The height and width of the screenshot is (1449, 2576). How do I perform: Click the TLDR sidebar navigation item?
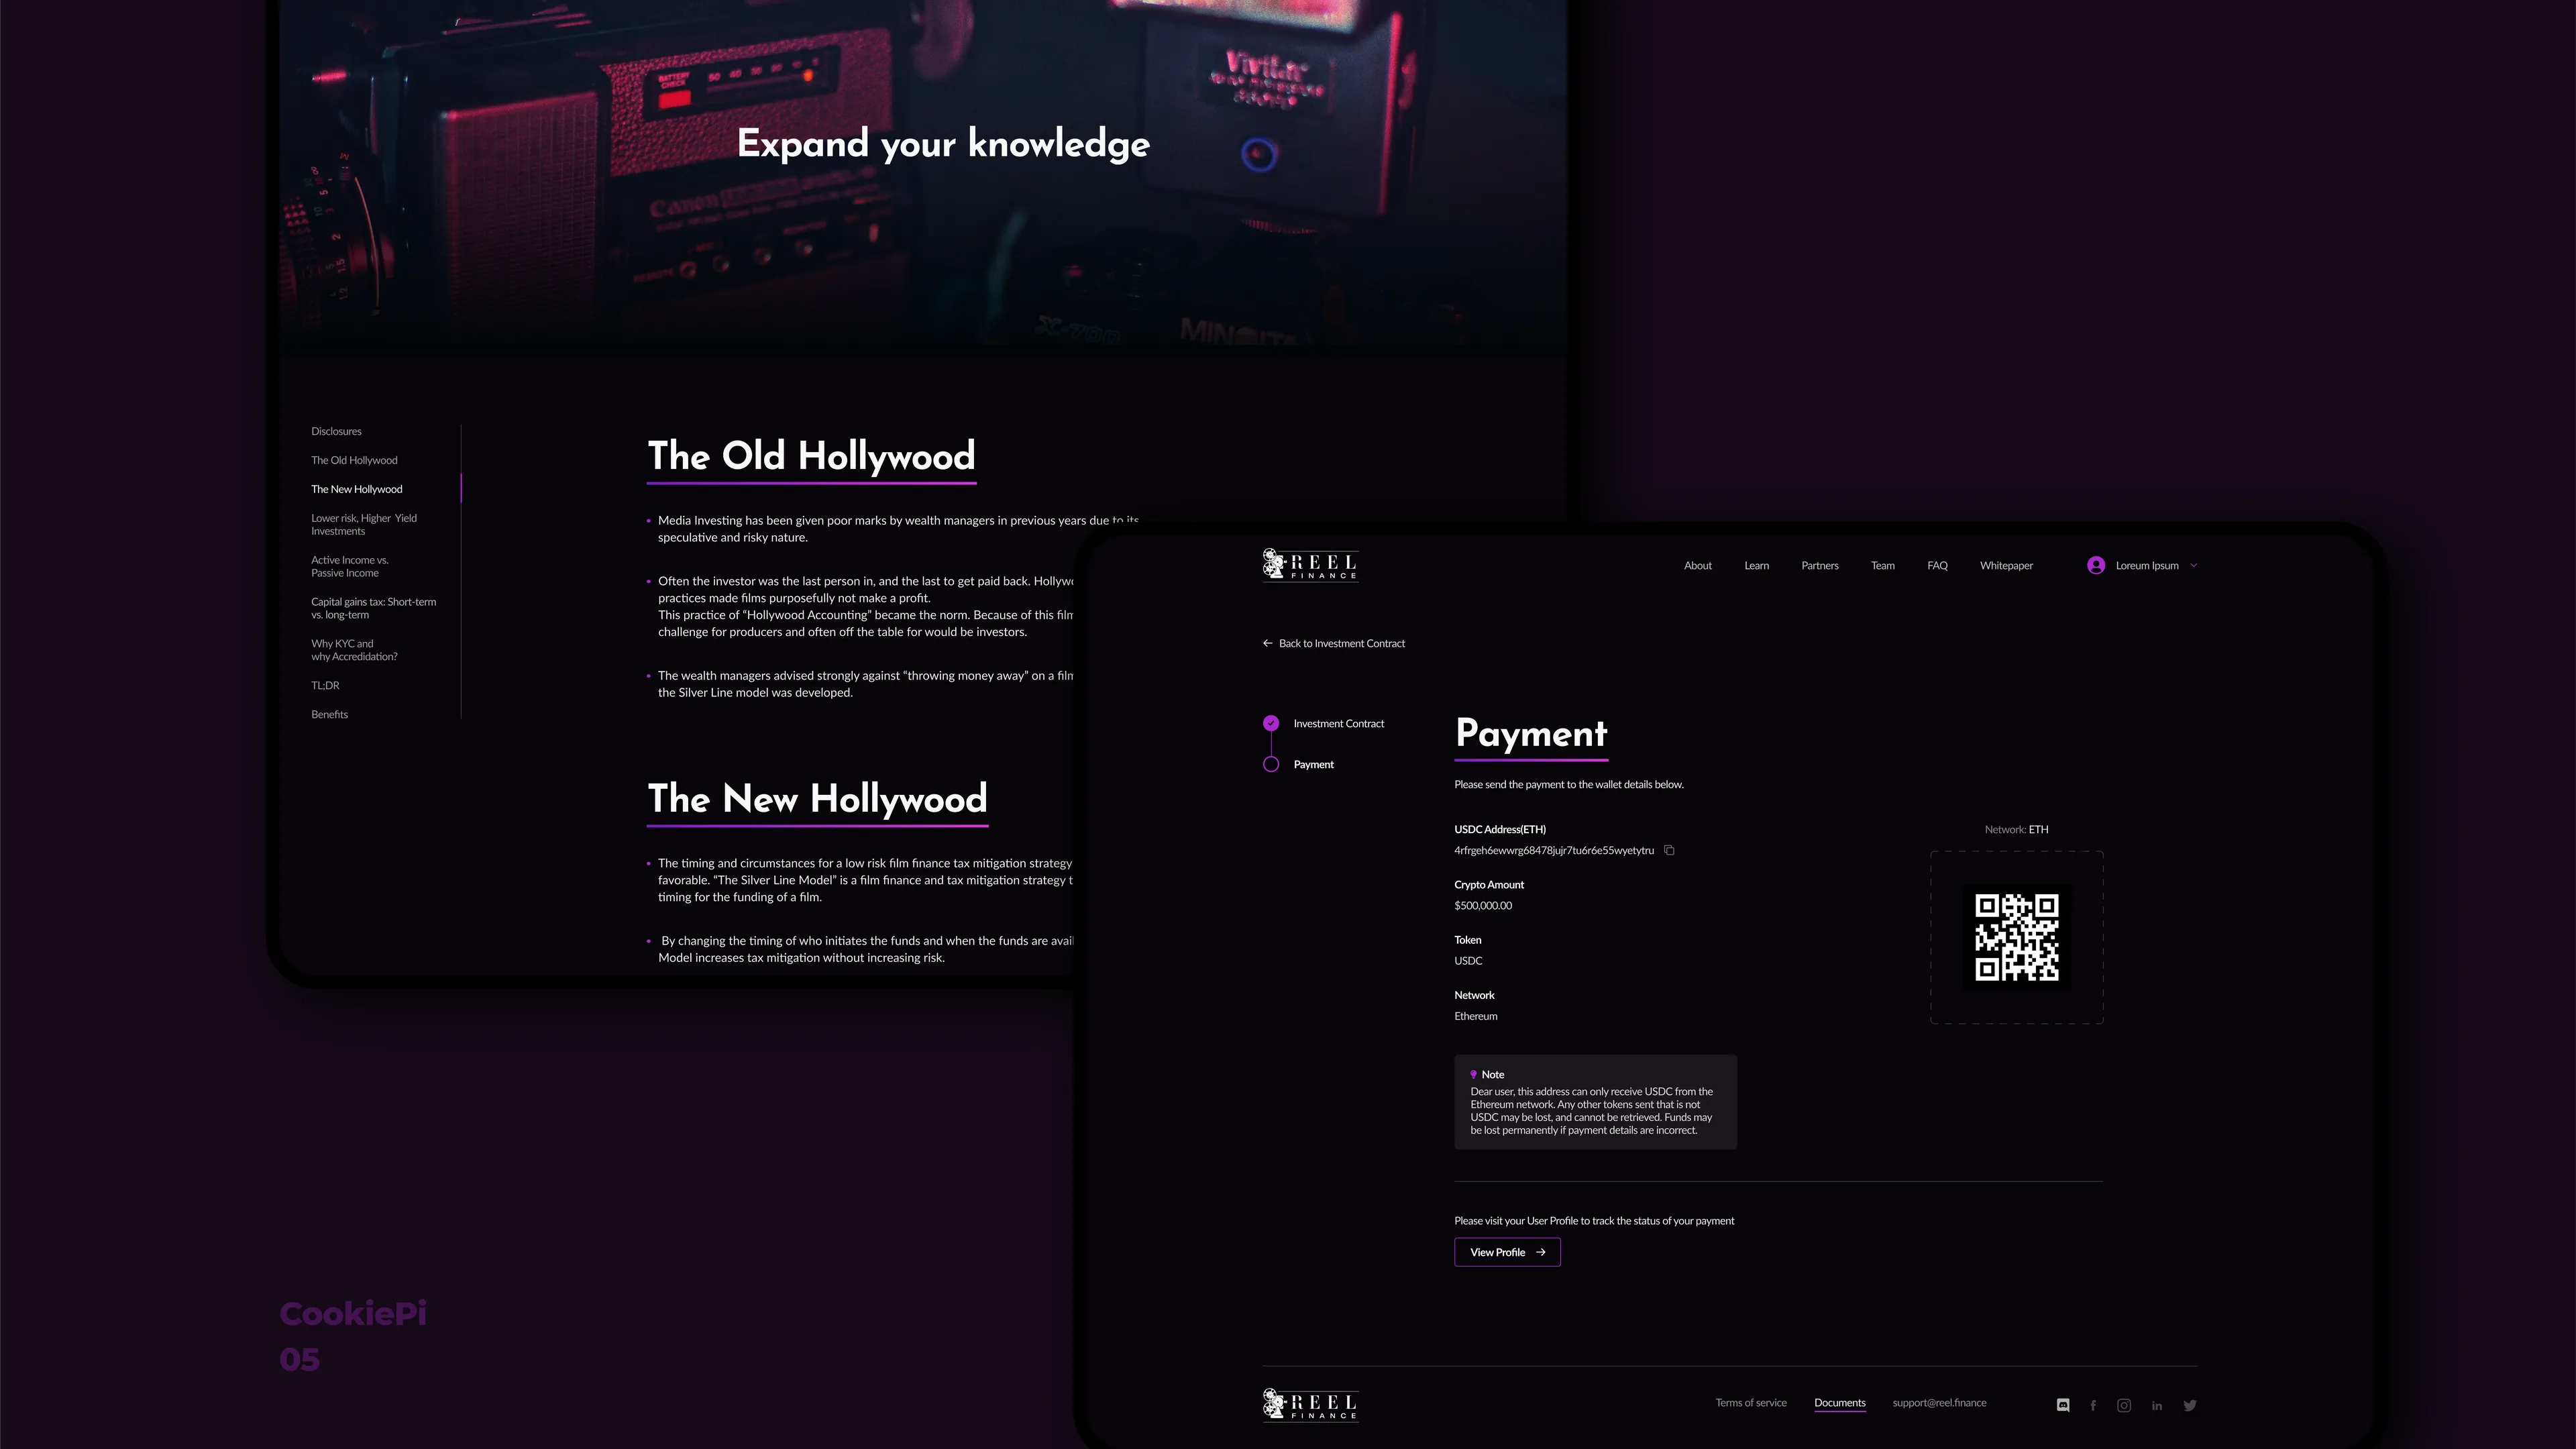[325, 686]
